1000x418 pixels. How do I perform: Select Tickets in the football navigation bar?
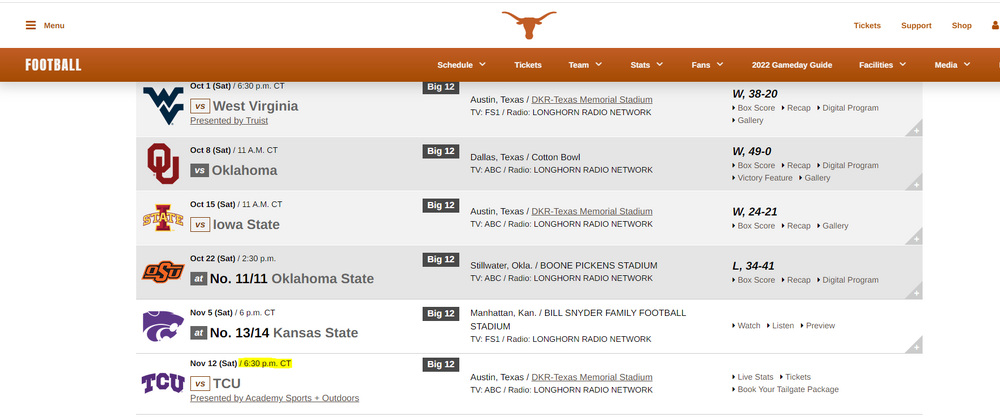click(528, 65)
